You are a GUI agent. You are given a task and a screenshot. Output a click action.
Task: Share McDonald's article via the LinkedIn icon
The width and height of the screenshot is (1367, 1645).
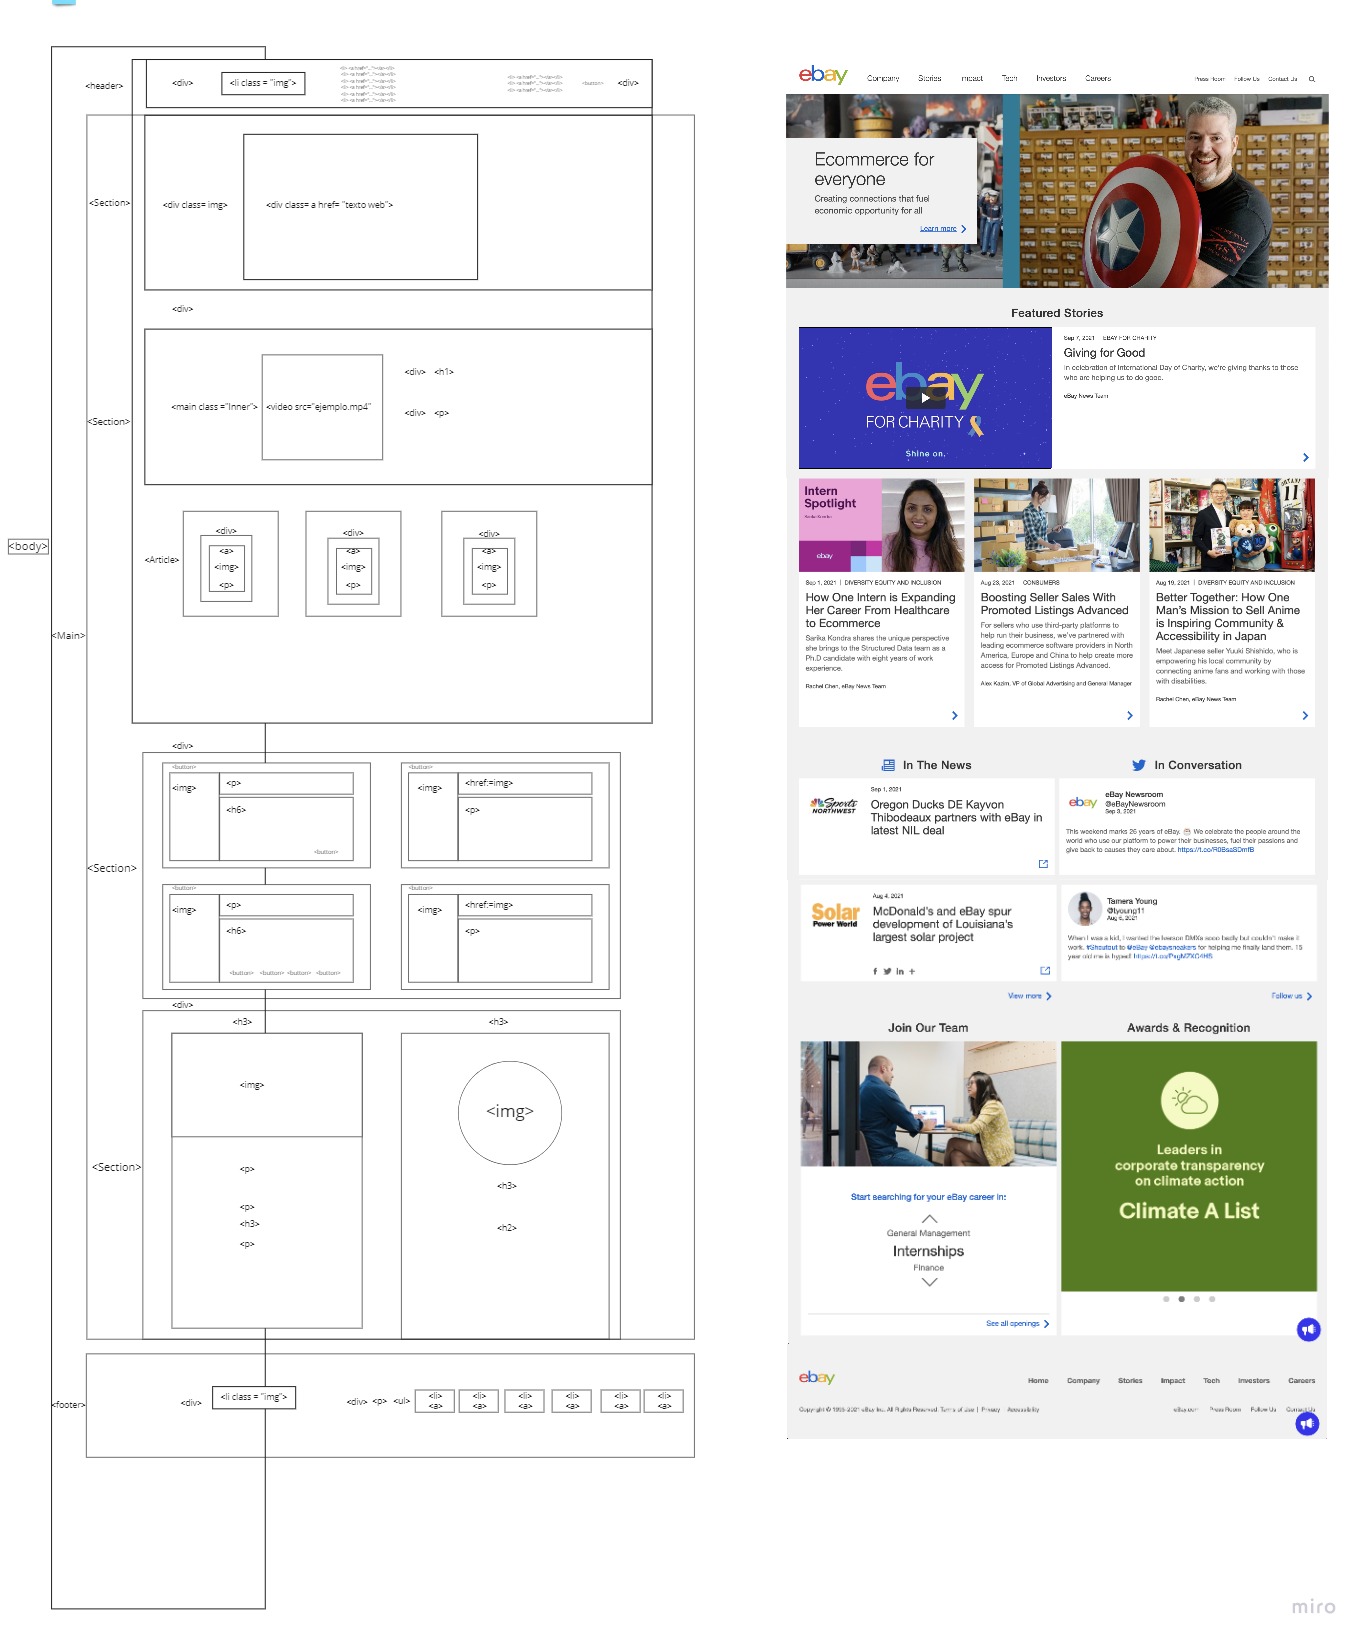[x=900, y=971]
